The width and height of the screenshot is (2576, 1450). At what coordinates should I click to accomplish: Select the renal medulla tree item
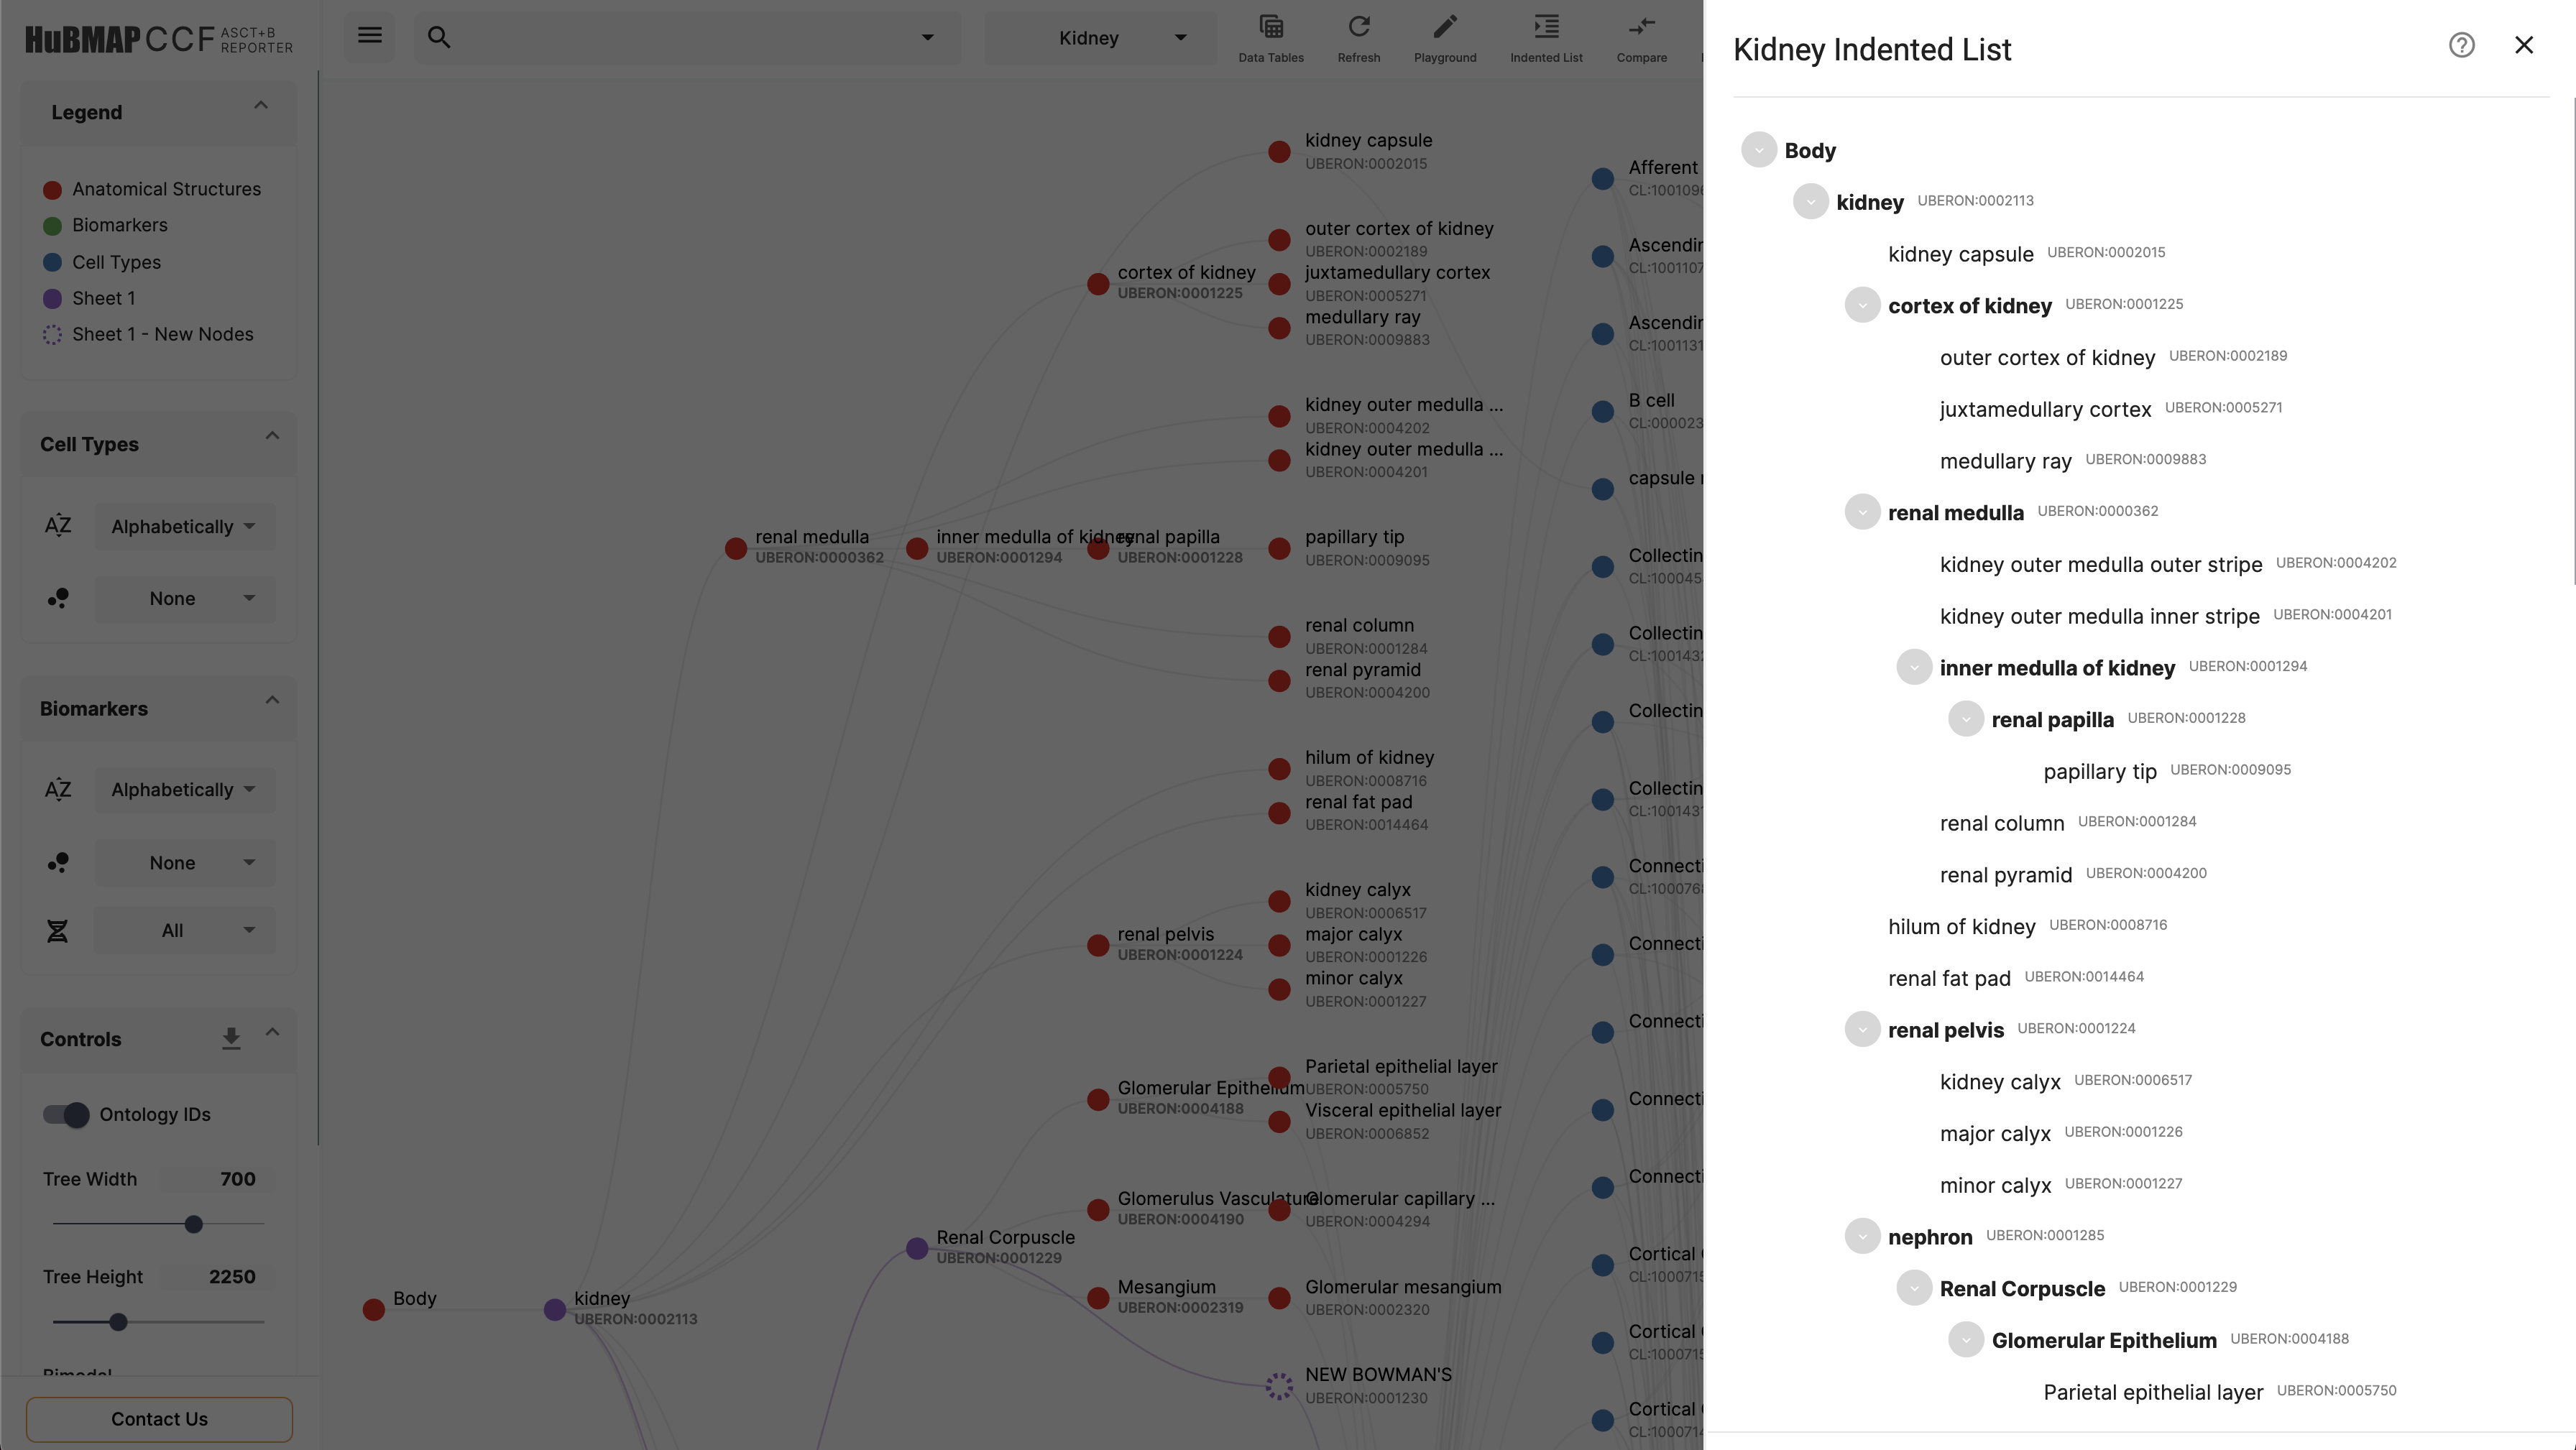tap(1955, 511)
